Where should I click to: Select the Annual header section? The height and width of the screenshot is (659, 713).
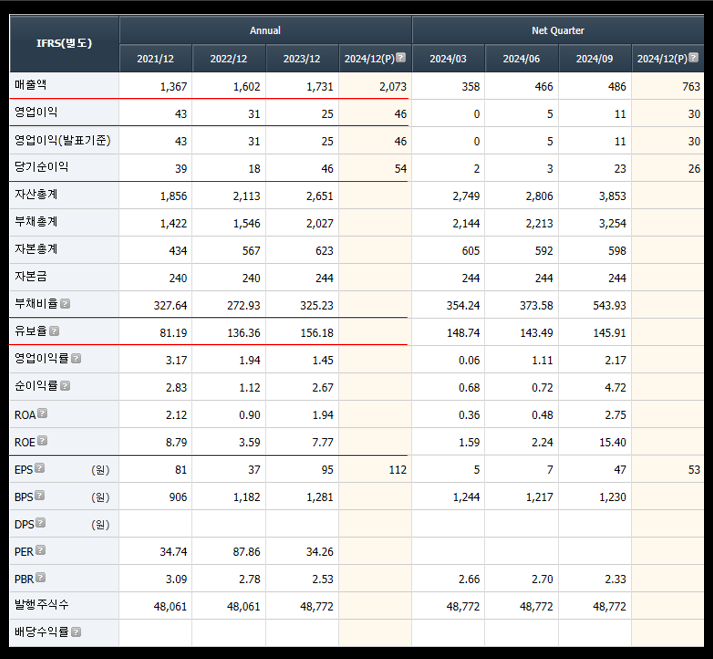(x=265, y=30)
